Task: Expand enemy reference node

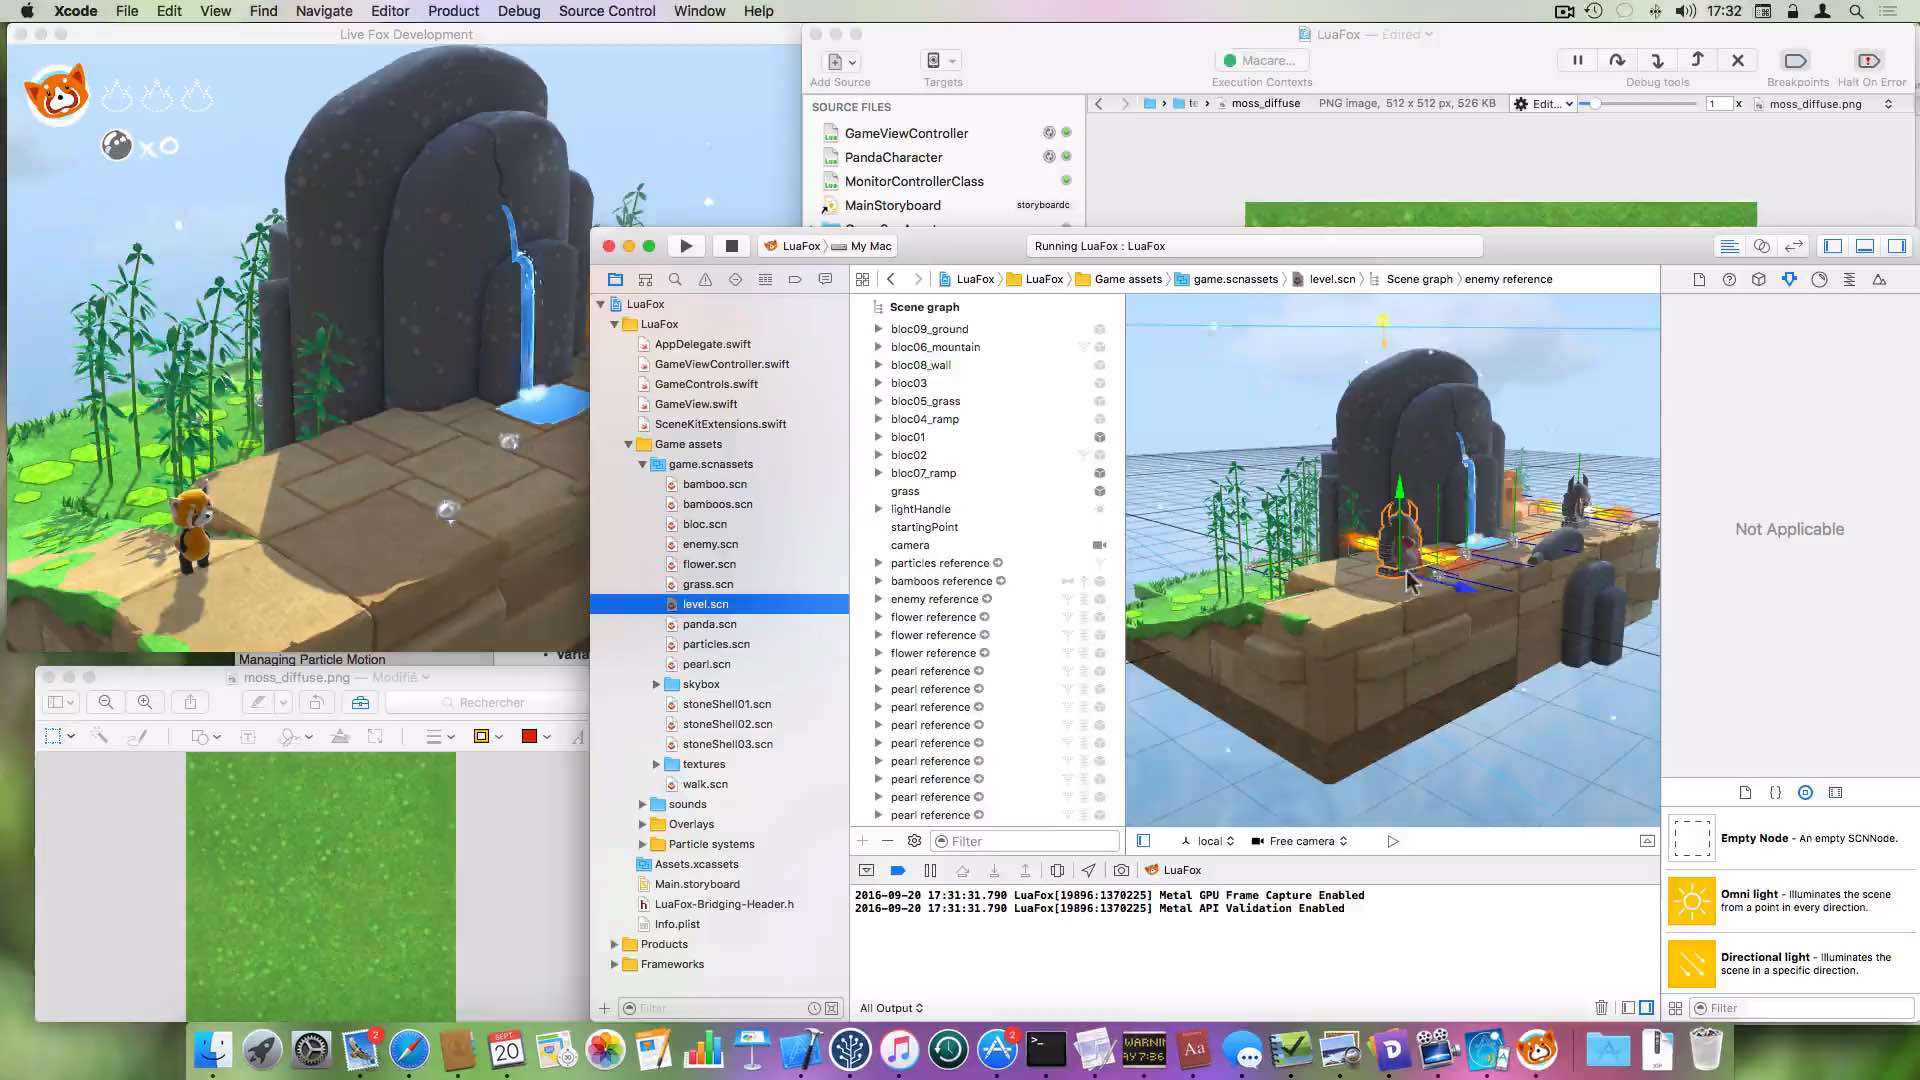Action: pyautogui.click(x=878, y=599)
